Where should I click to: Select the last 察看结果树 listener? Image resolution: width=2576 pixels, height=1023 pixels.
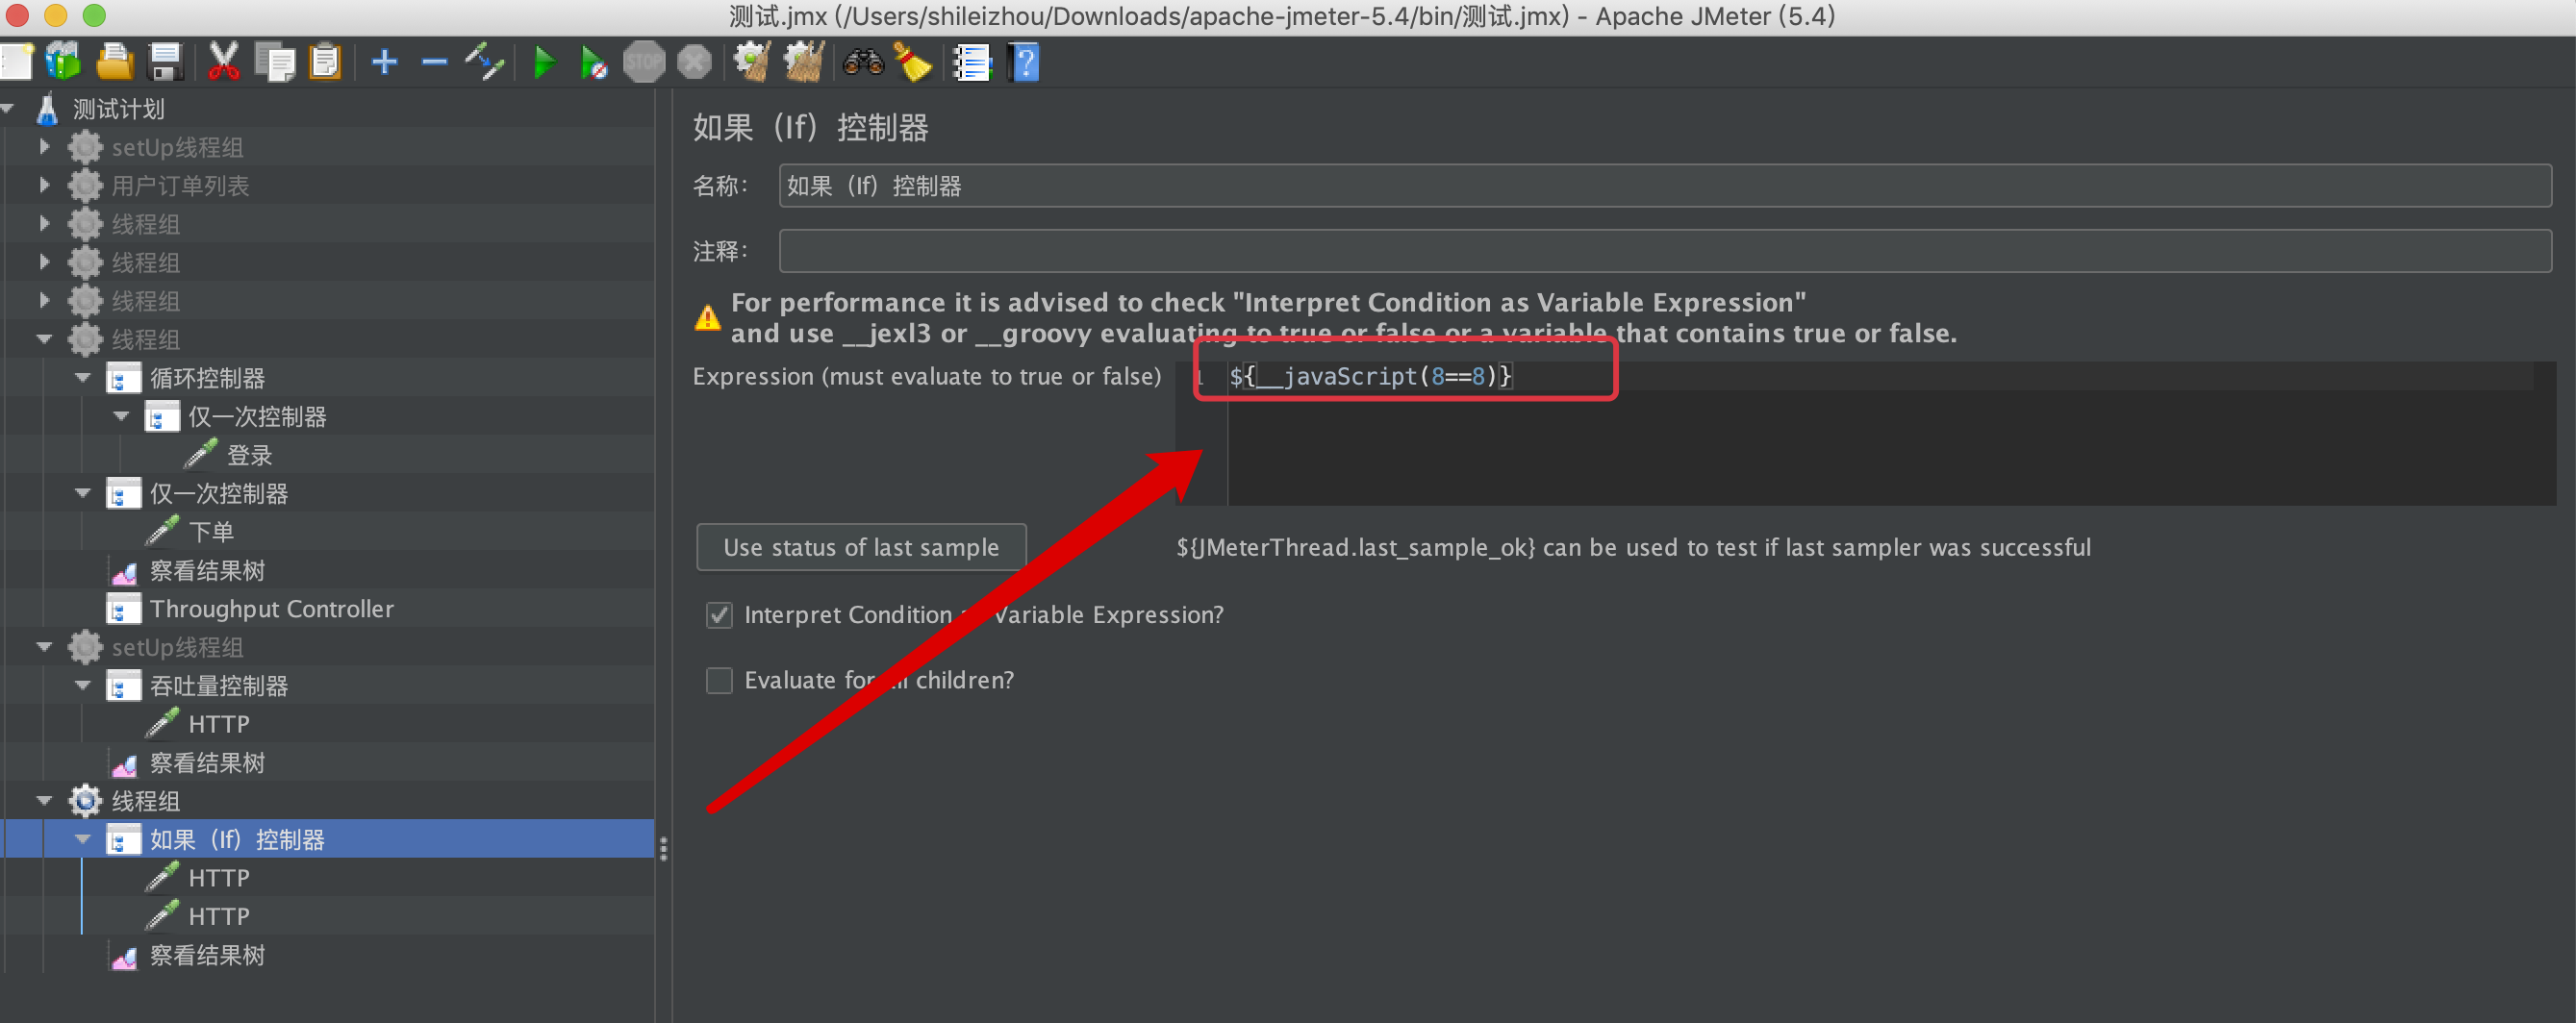click(207, 955)
